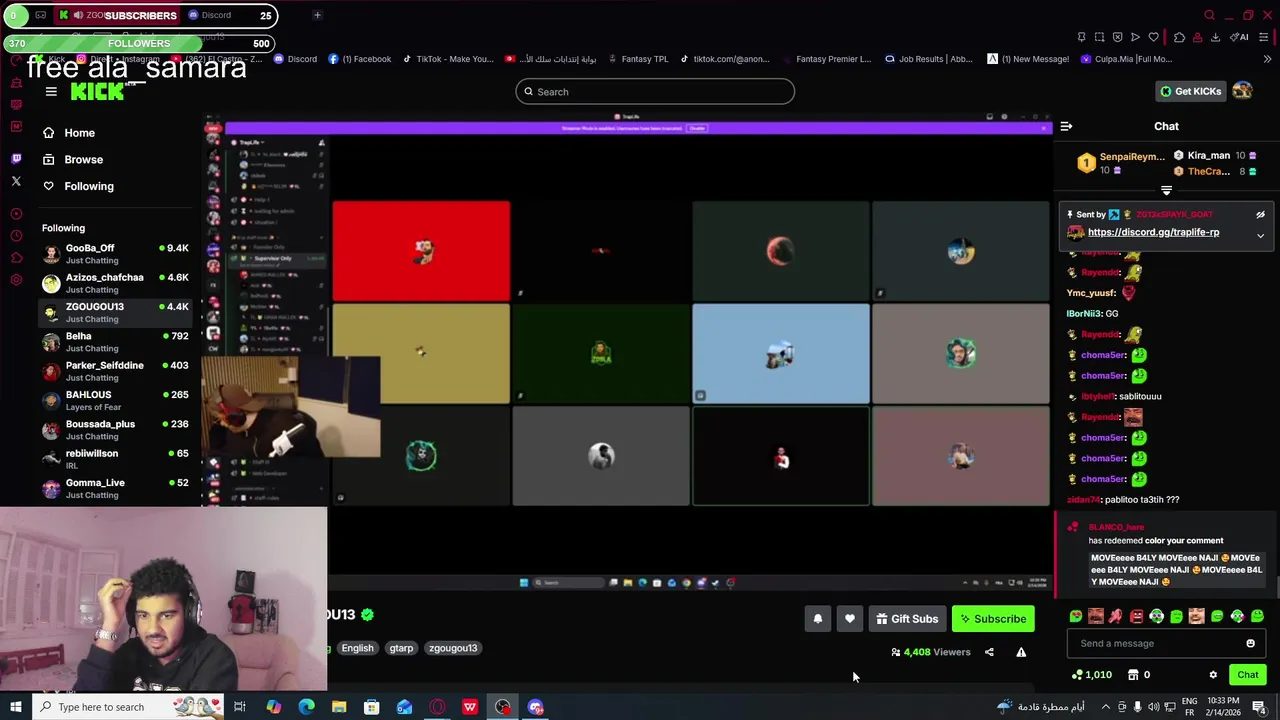
Task: Open the discord.gg/traplife-rp link
Action: pos(1153,232)
